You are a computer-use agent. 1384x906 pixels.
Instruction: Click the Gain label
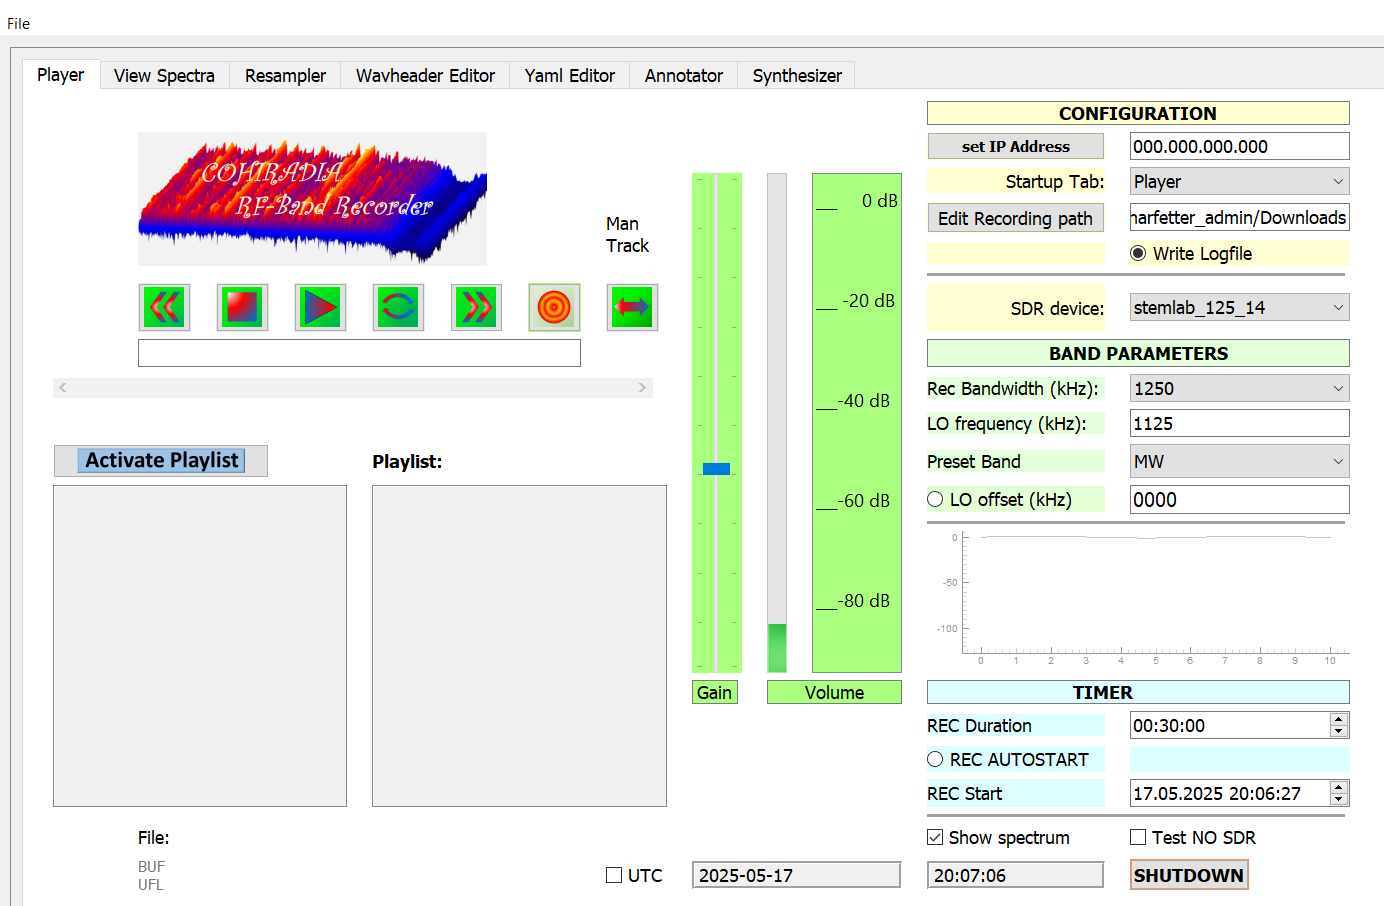715,692
